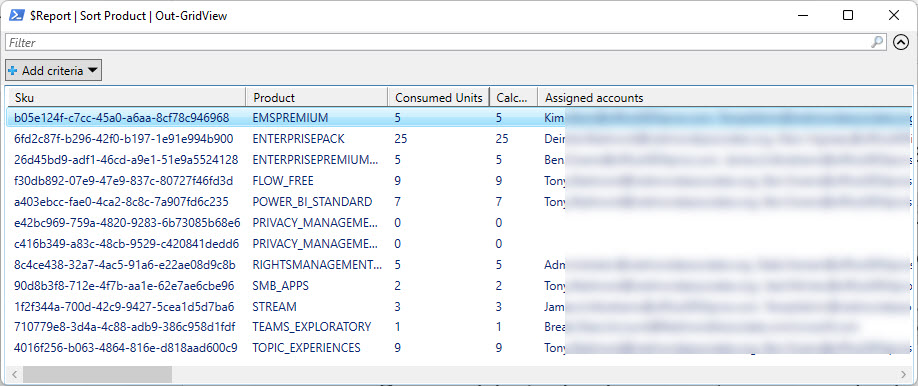The image size is (918, 386).
Task: Click the horizontal scrollbar thumb
Action: tap(97, 374)
